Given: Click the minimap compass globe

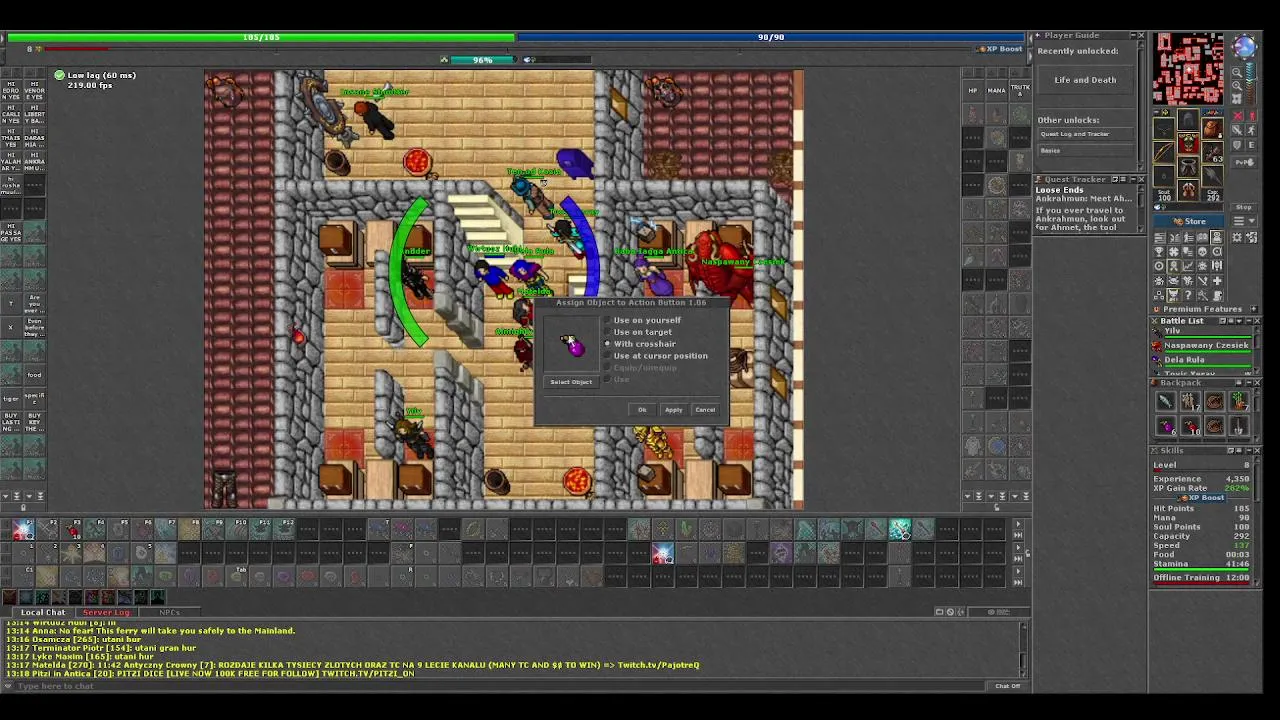Looking at the screenshot, I should coord(1244,46).
